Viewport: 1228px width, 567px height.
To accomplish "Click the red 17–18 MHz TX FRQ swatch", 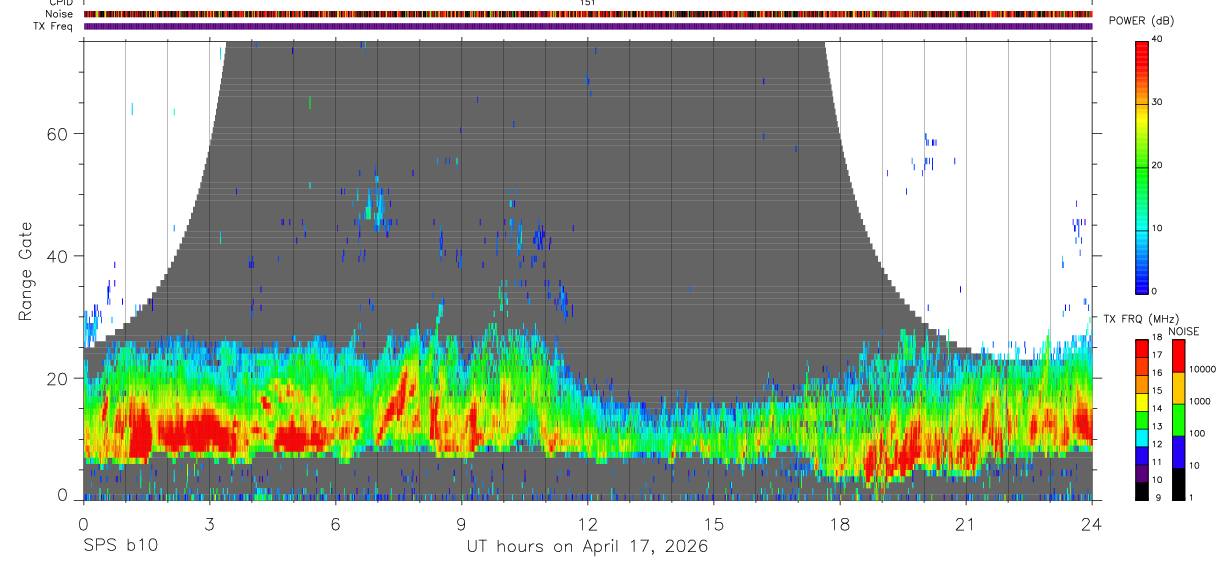I will click(x=1142, y=349).
